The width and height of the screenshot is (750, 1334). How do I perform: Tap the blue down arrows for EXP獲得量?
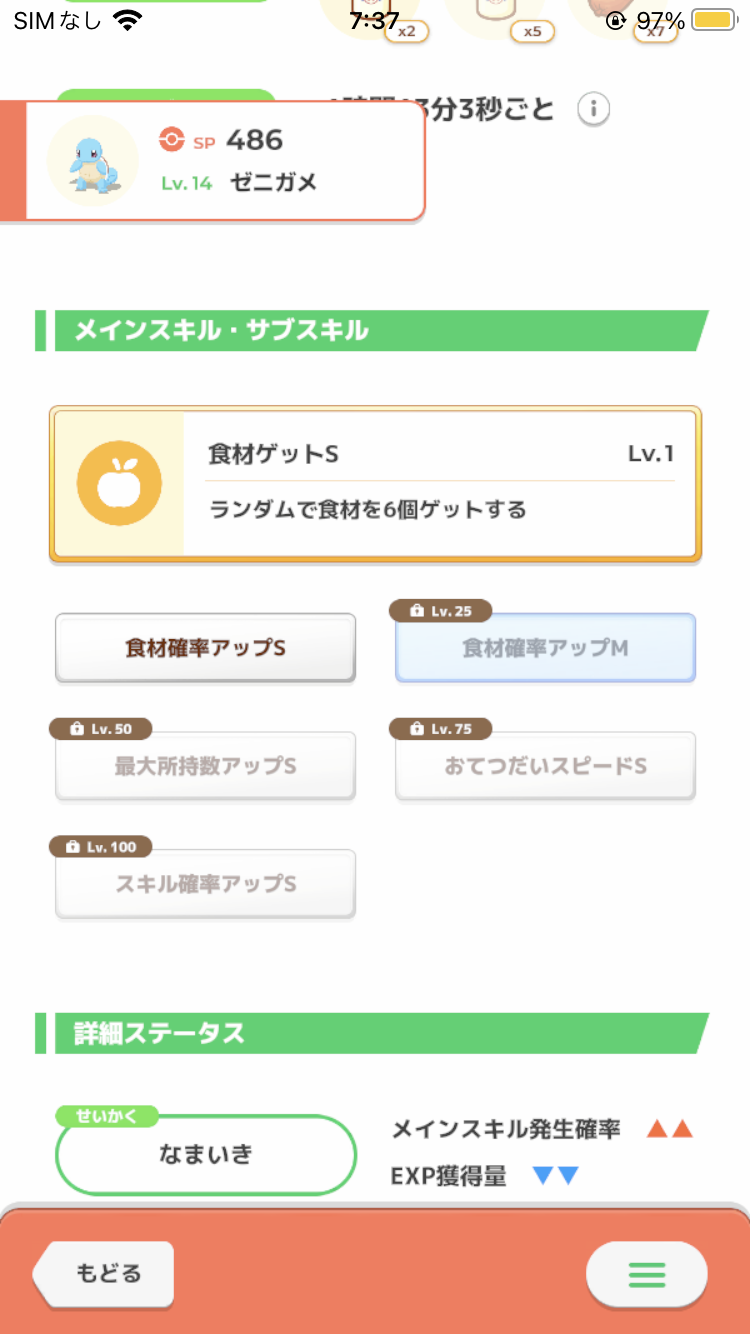(x=555, y=1176)
